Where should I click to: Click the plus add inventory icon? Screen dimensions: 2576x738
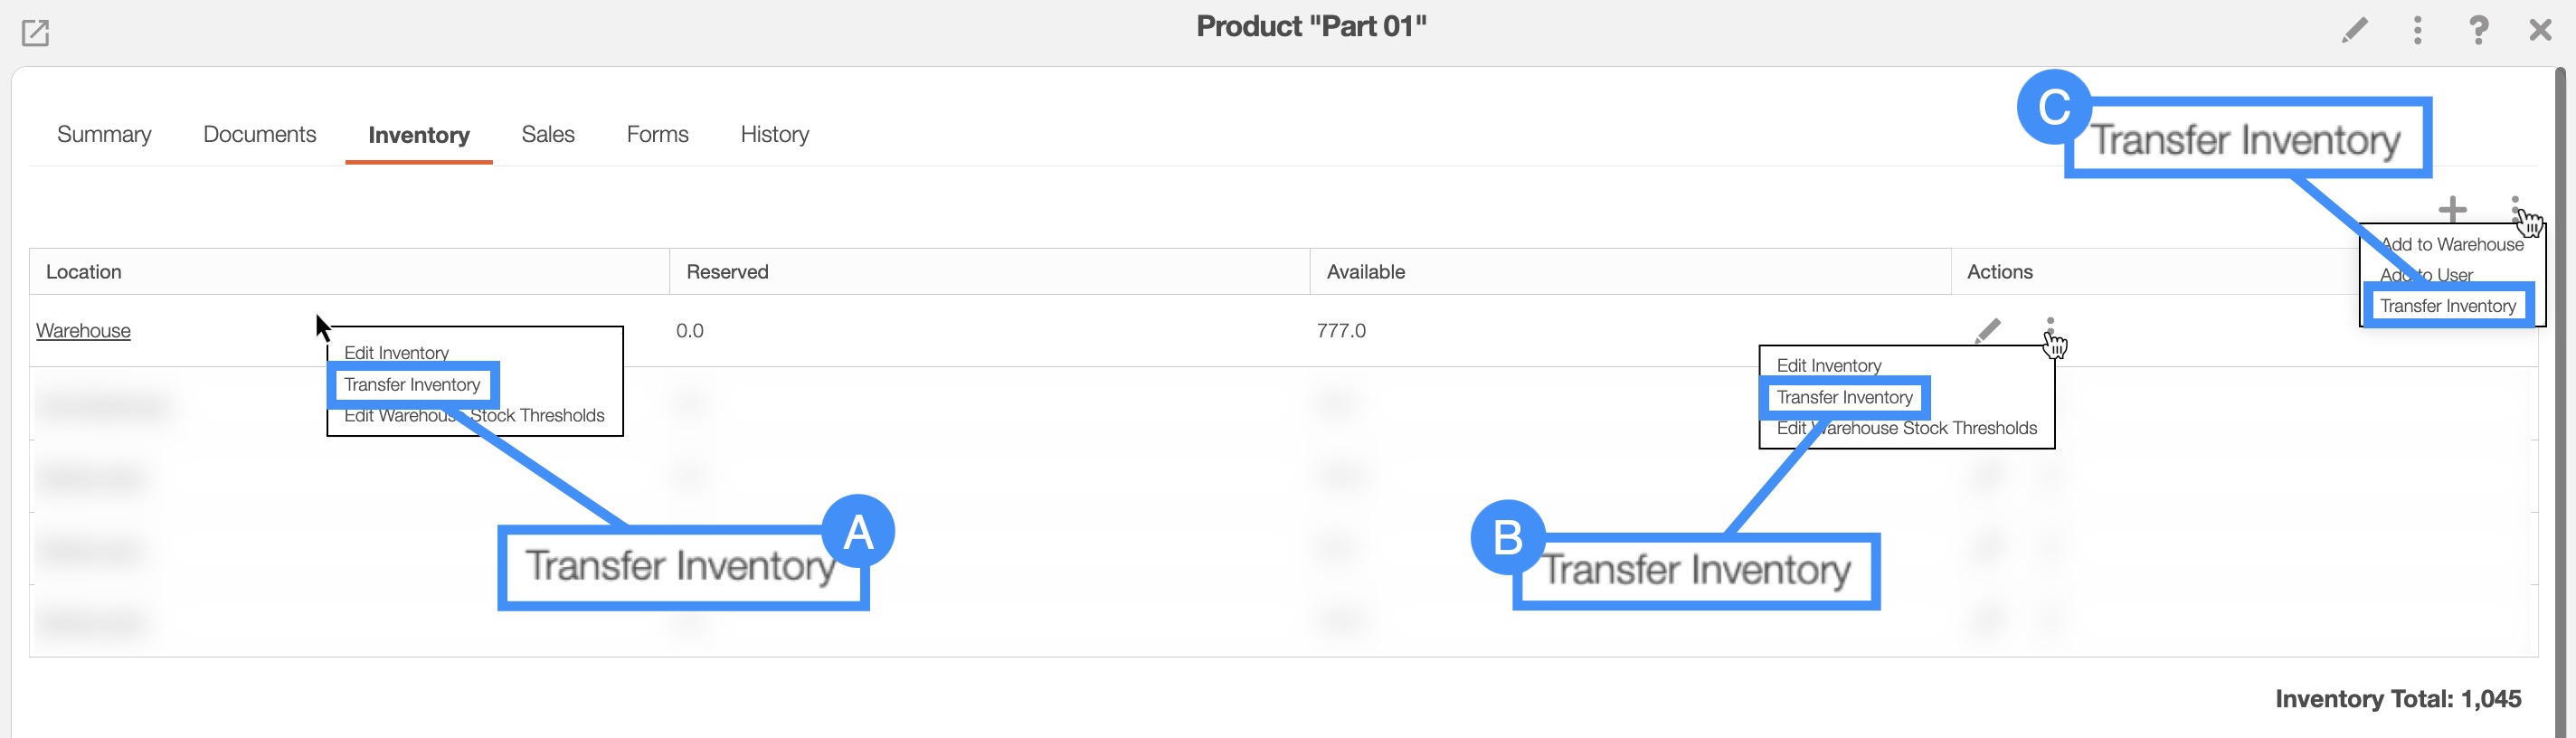2452,209
